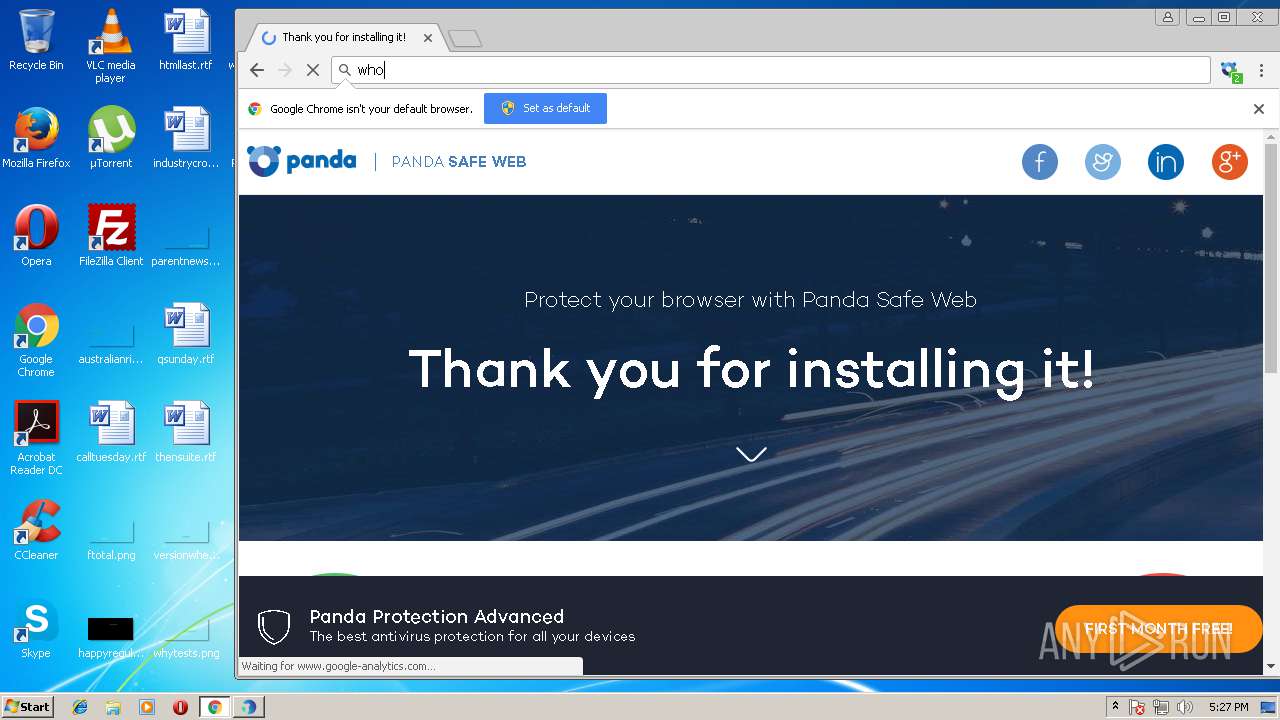The image size is (1280, 720).
Task: Launch Acrobat Reader DC shortcut
Action: click(x=36, y=438)
